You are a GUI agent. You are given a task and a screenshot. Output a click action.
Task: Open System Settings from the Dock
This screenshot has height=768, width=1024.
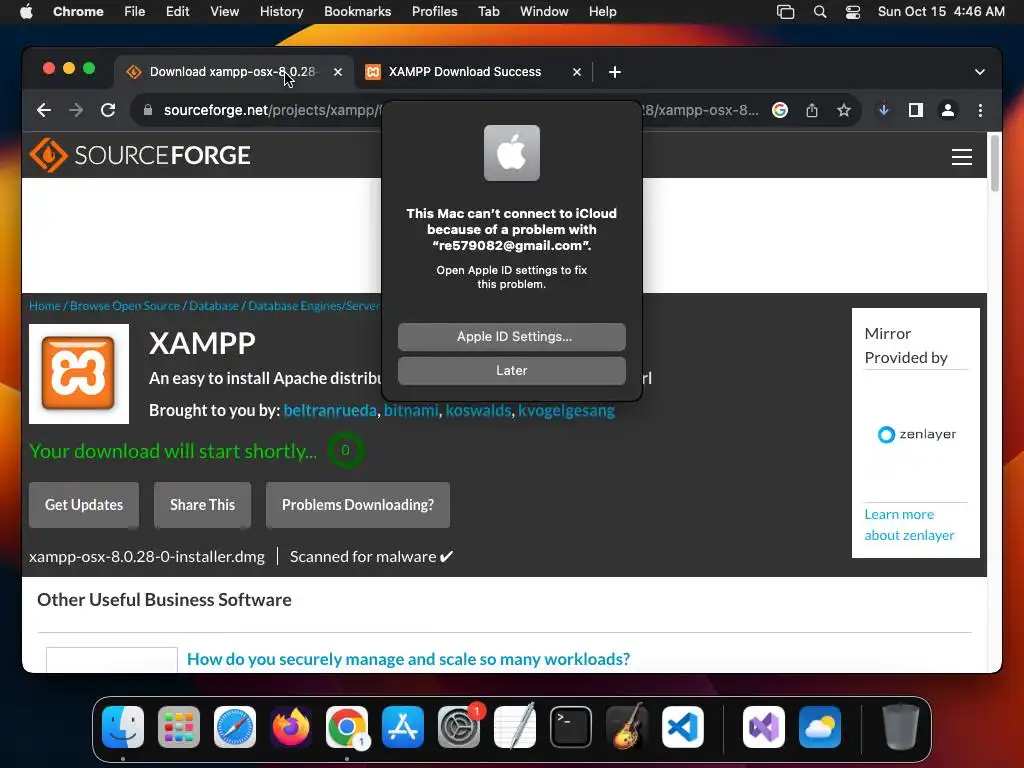click(x=459, y=727)
